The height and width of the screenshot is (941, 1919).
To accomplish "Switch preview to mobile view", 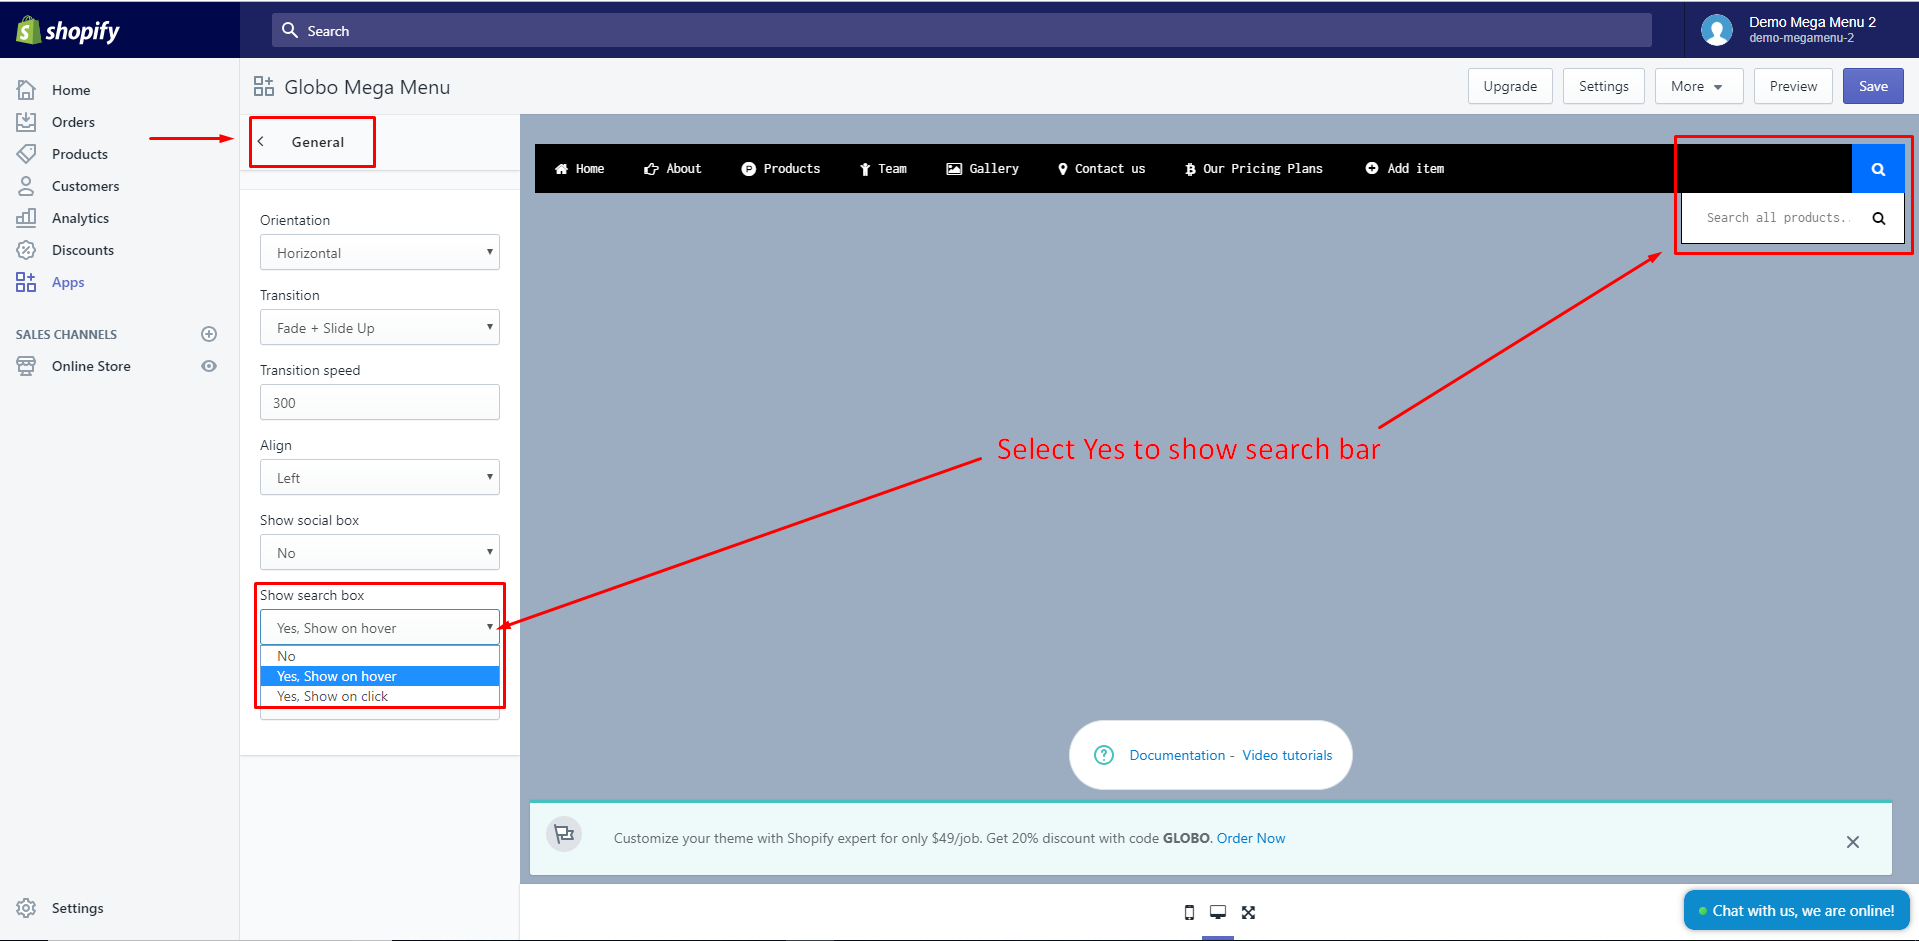I will 1188,912.
